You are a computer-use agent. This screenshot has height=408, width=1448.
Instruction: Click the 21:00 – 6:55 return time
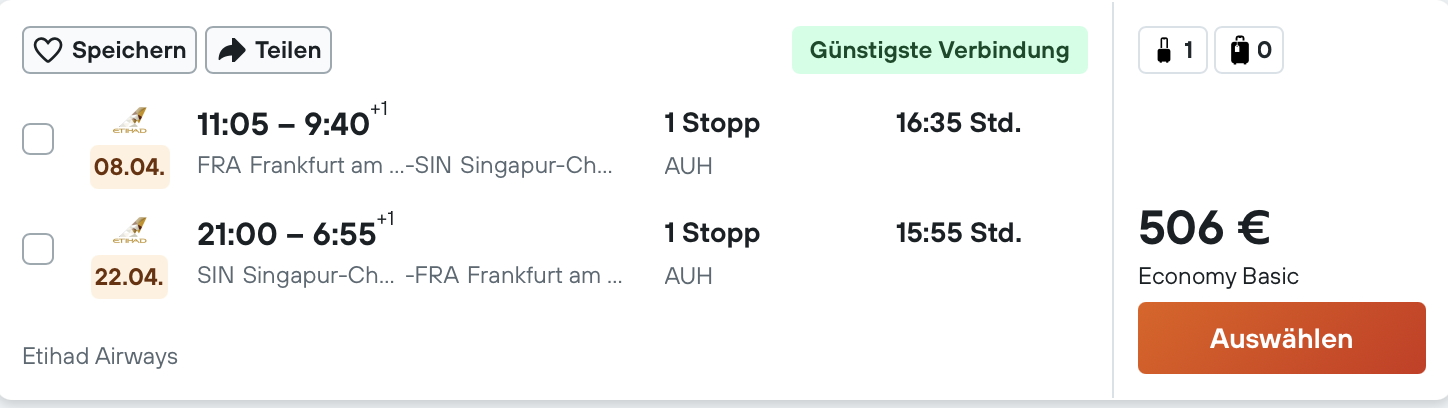[x=287, y=235]
